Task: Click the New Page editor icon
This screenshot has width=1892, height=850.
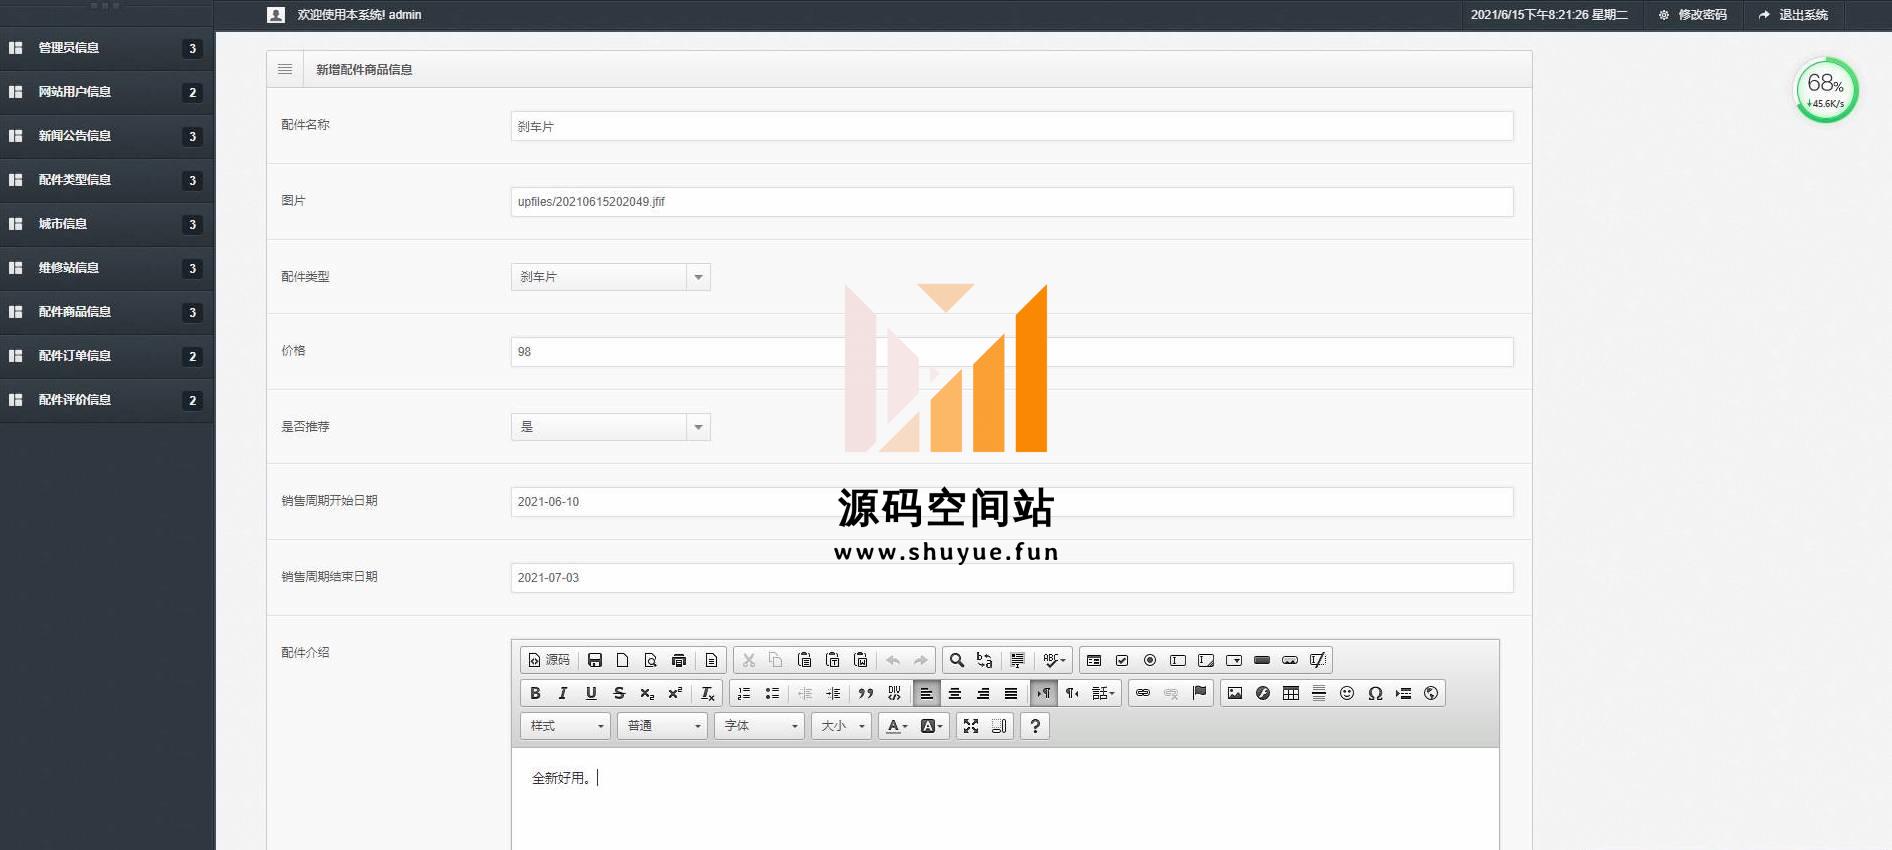Action: click(623, 660)
